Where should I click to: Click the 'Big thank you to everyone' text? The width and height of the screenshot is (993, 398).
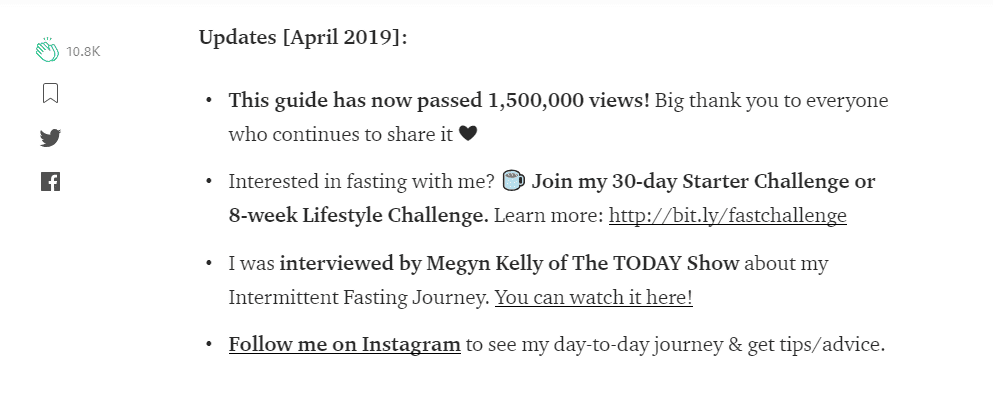771,101
